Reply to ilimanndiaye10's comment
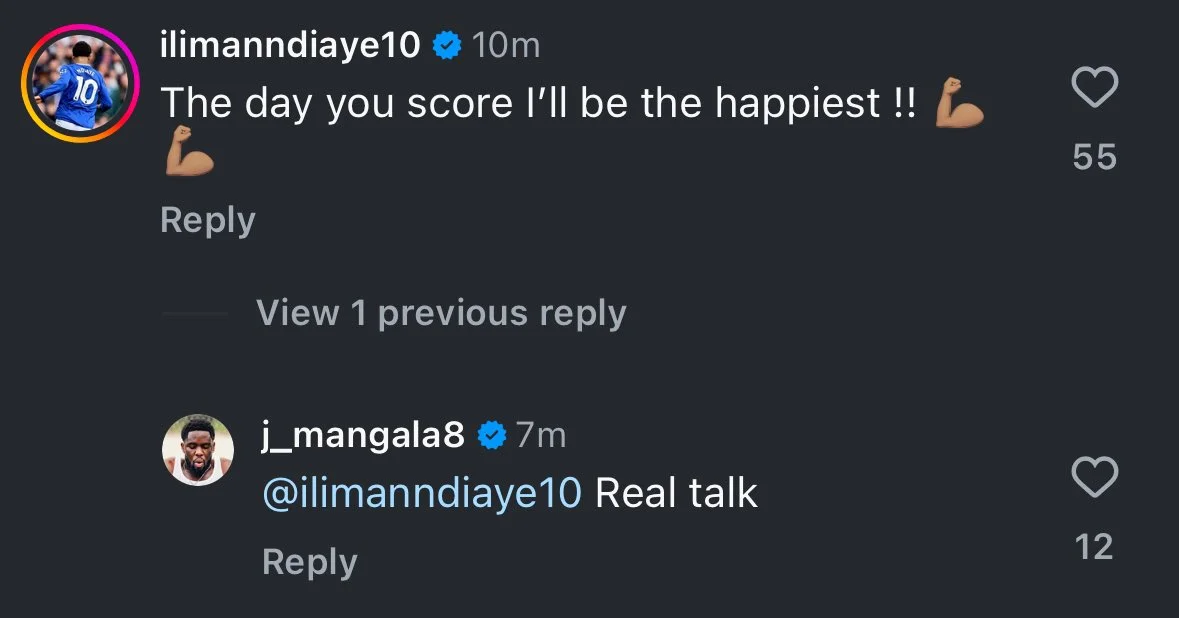1179x618 pixels. 207,220
